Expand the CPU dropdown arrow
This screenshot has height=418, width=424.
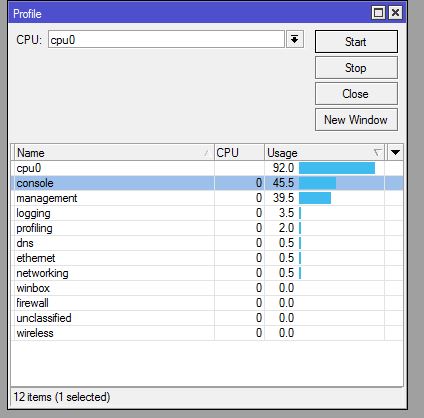tap(295, 39)
